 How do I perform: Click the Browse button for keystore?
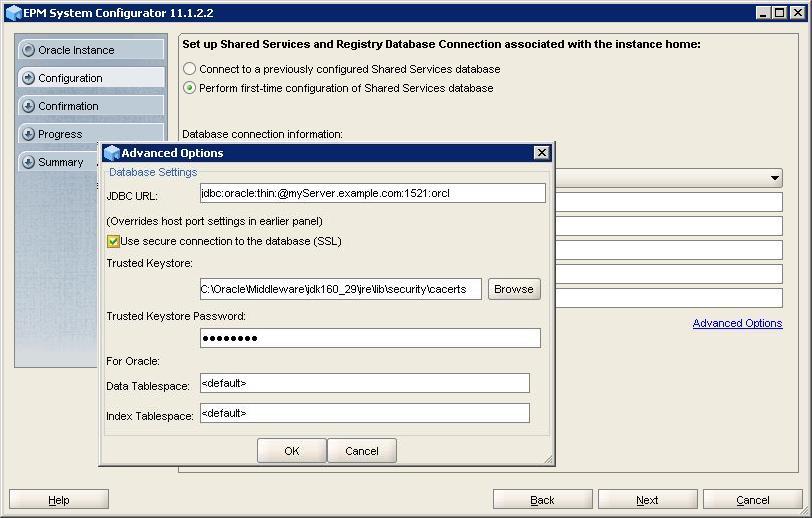[x=514, y=289]
